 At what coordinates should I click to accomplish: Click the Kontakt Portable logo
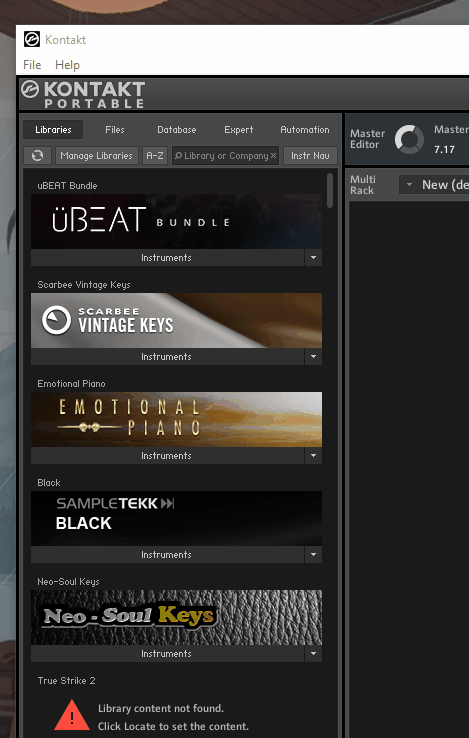click(83, 94)
